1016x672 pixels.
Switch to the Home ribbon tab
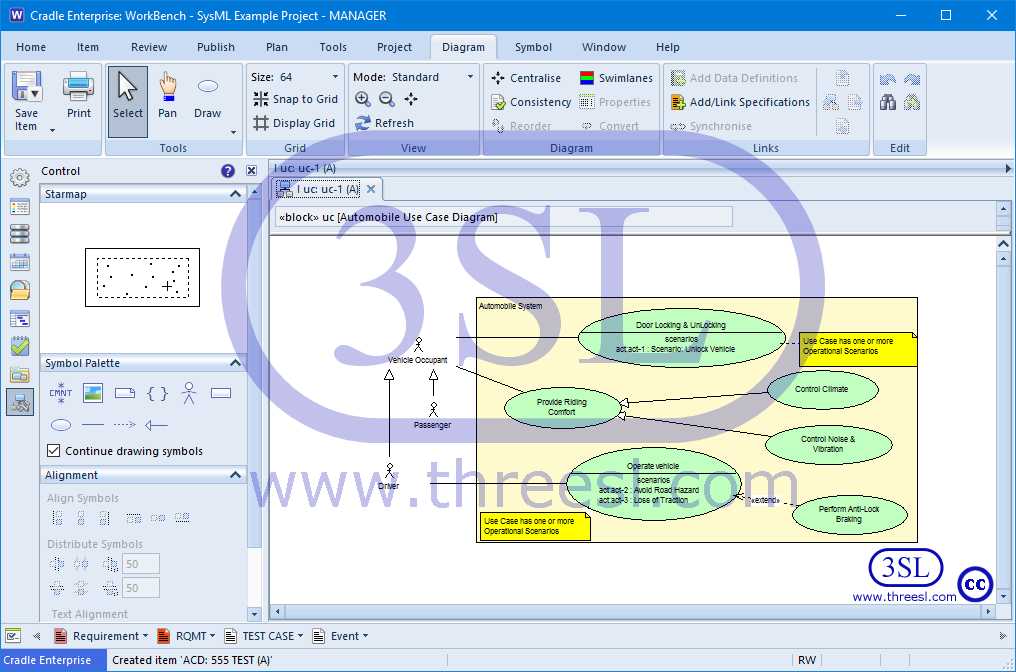[31, 47]
